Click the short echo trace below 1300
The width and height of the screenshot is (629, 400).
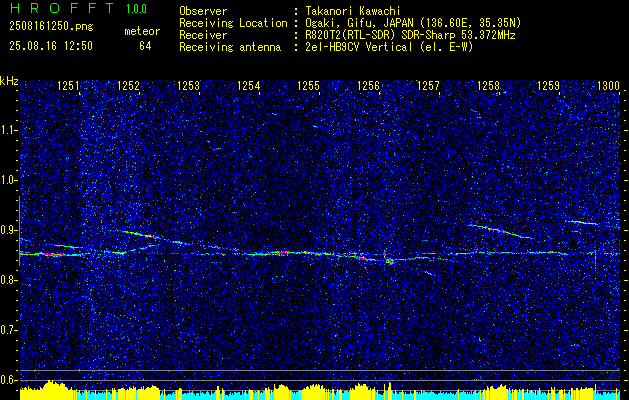point(582,222)
